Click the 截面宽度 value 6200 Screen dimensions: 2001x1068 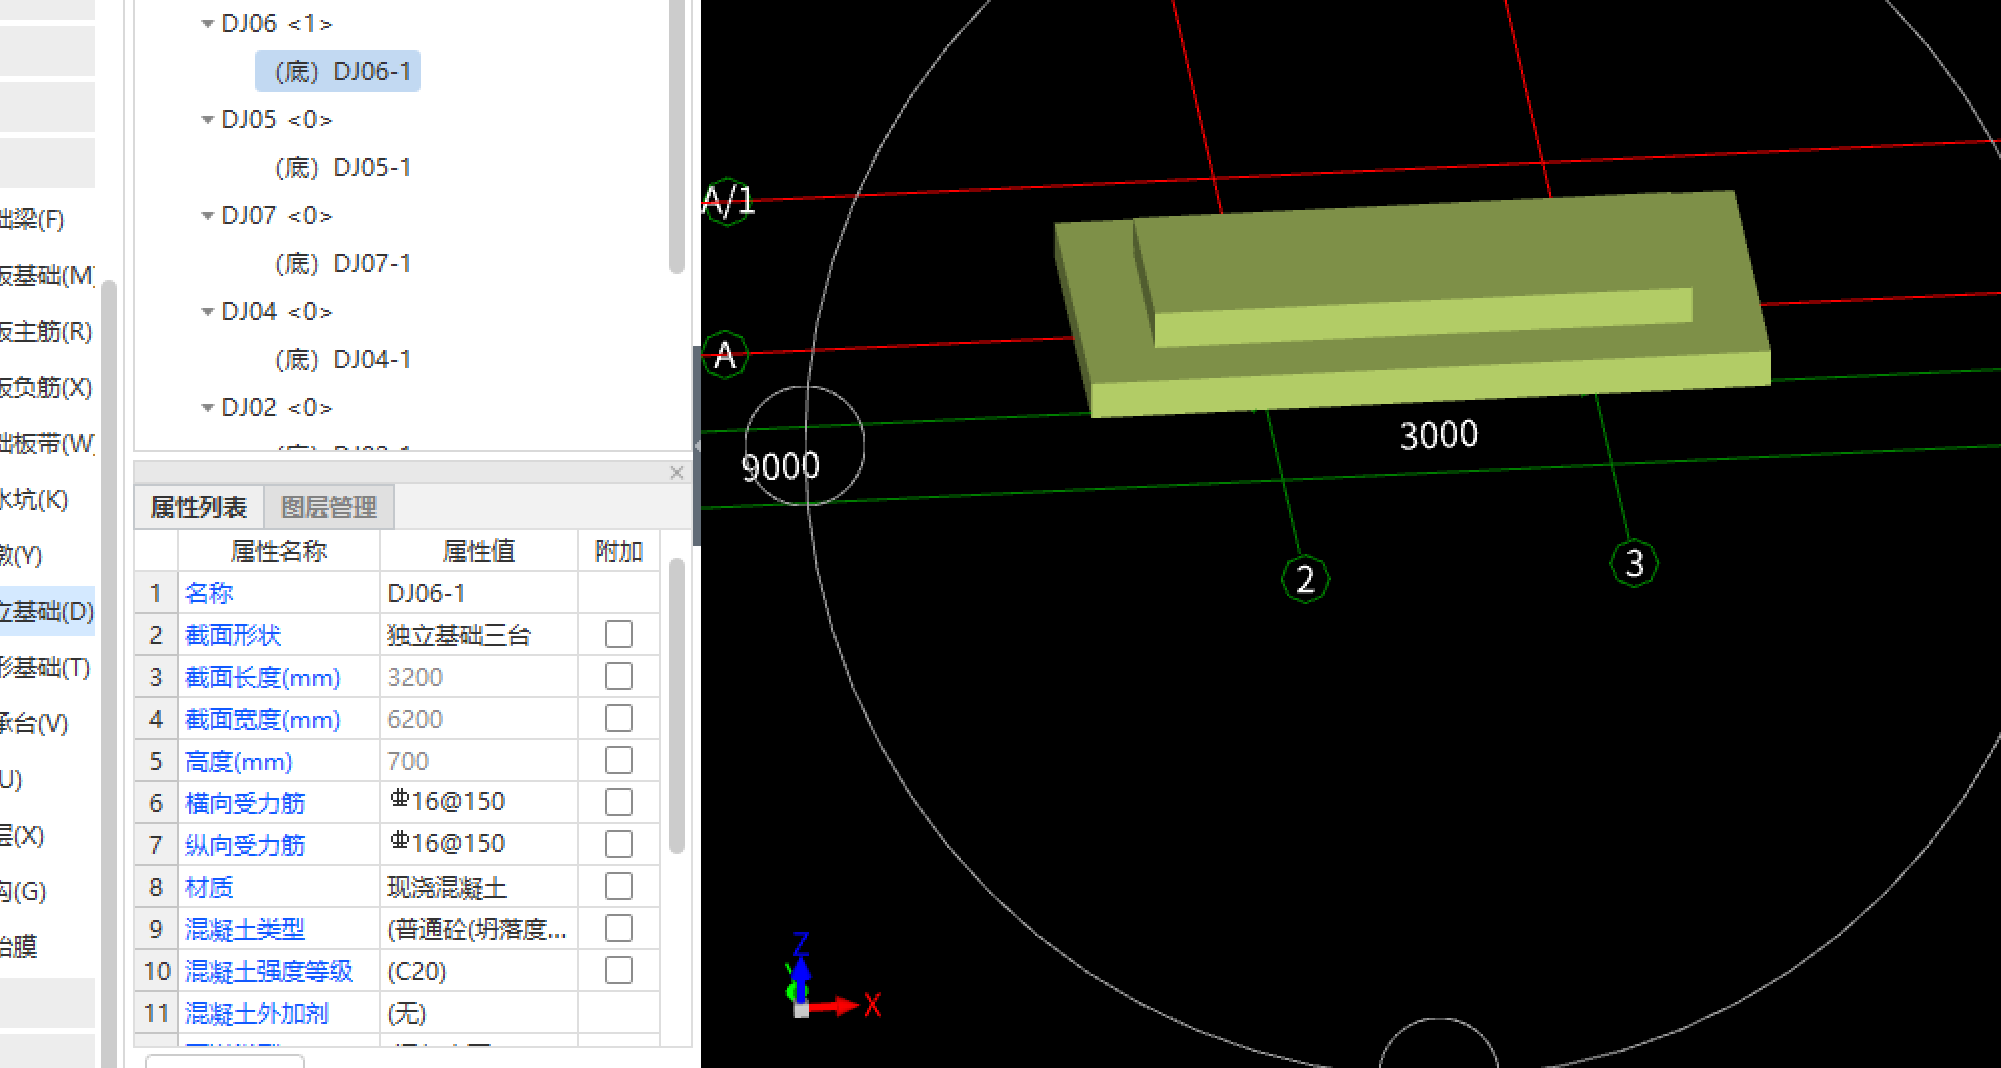click(x=478, y=719)
